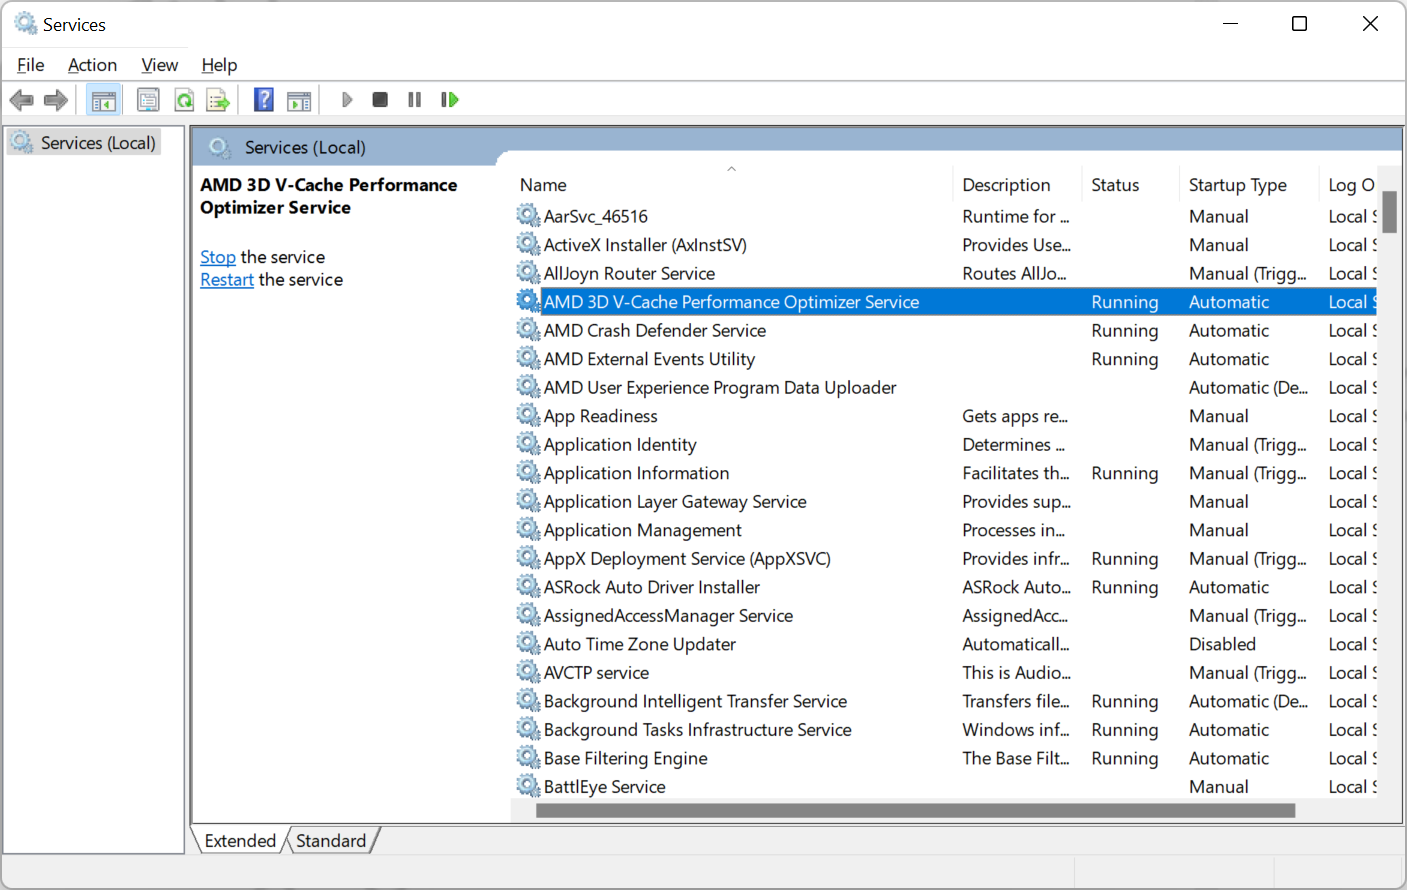The image size is (1407, 890).
Task: Toggle Show/Hide Console Tree button
Action: coord(103,100)
